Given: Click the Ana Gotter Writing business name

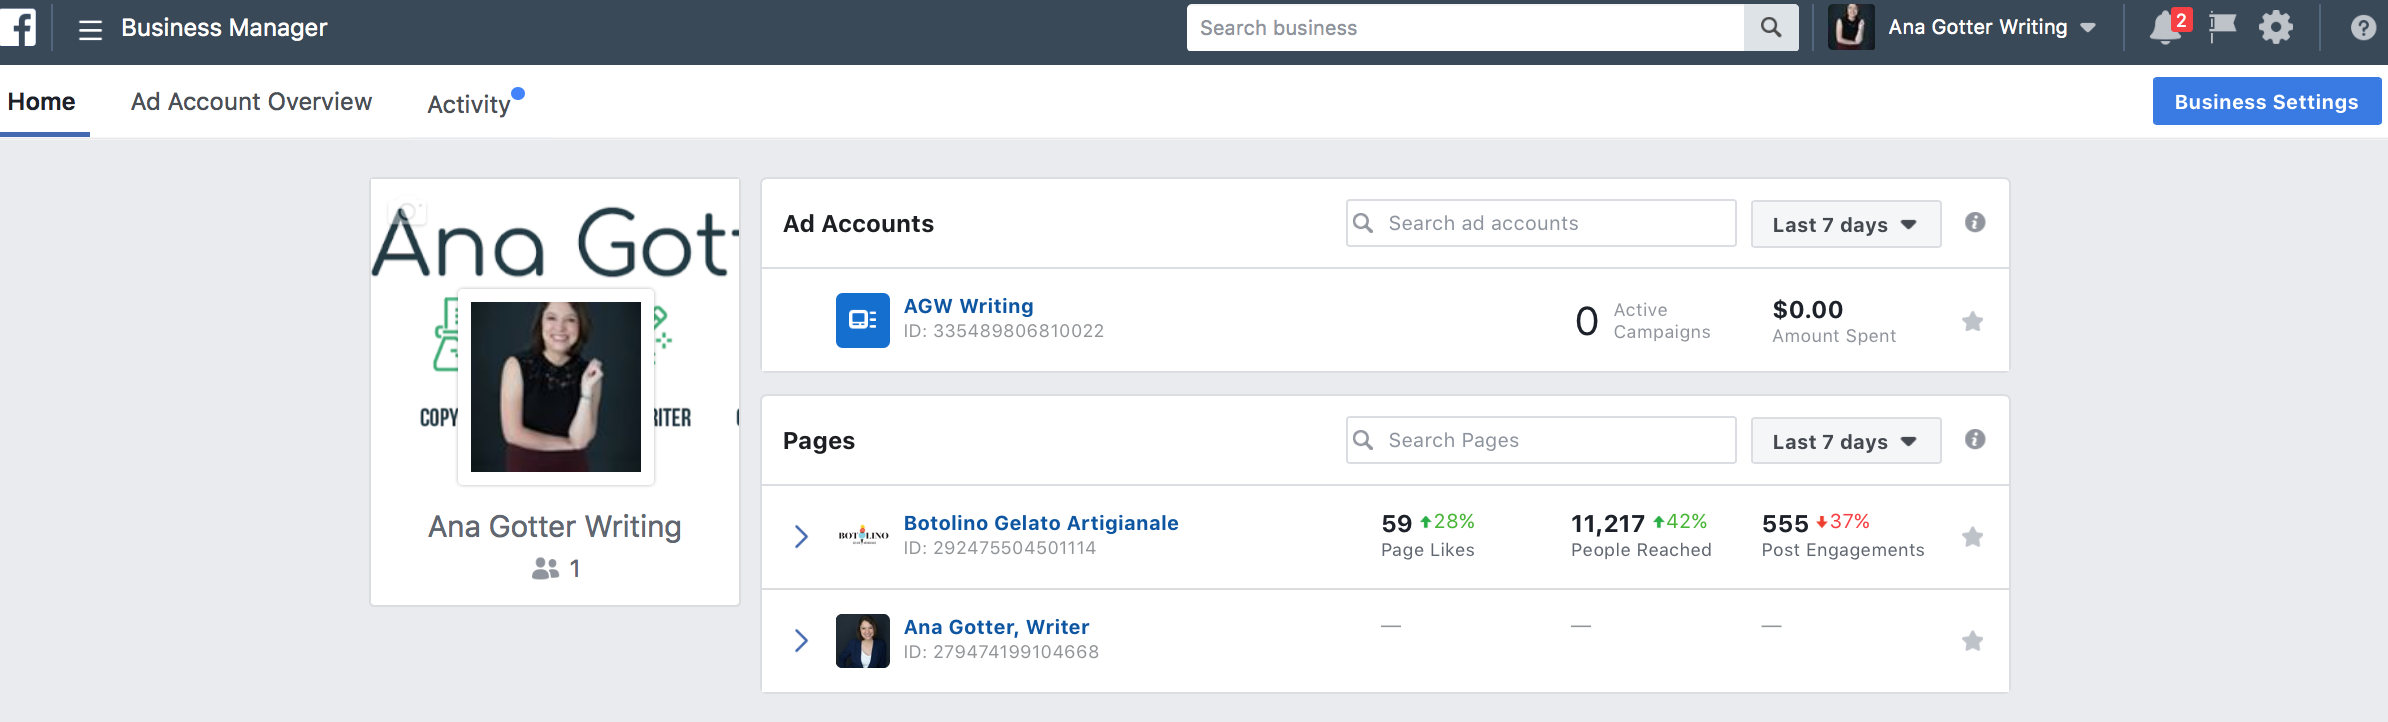Looking at the screenshot, I should pyautogui.click(x=555, y=526).
